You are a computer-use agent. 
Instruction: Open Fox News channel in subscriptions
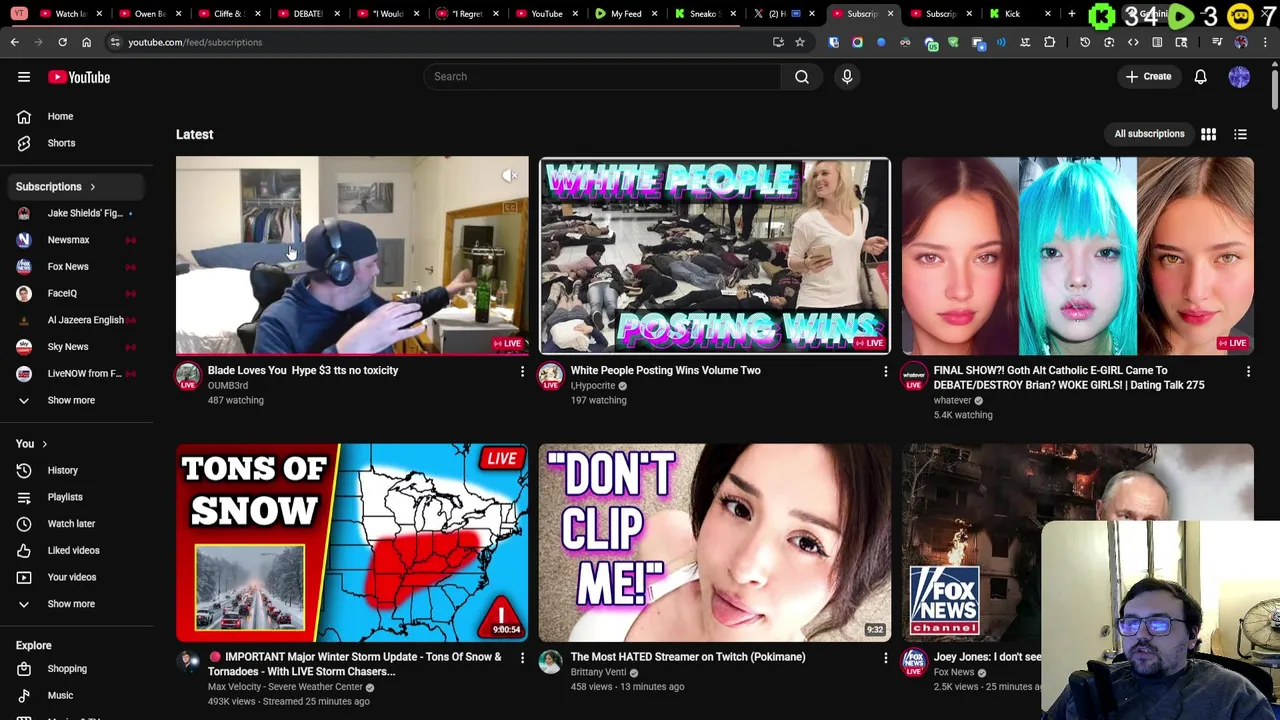point(76,267)
